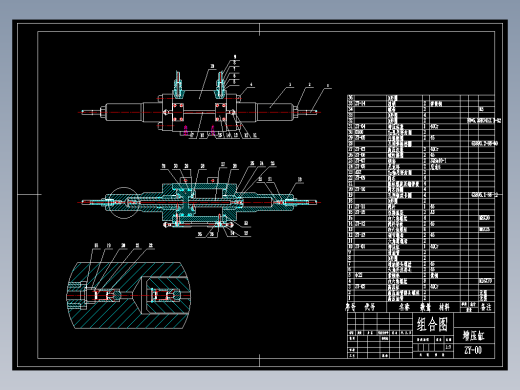Viewport: 520px width, 390px height.
Task: Click the '名称' column header
Action: pos(404,307)
